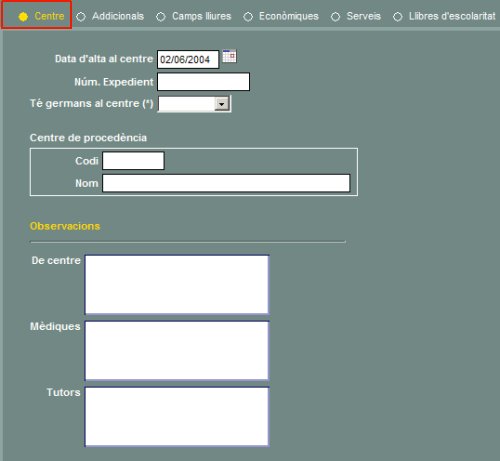Click the Serveis label in top bar
The width and height of the screenshot is (500, 461).
pos(363,16)
